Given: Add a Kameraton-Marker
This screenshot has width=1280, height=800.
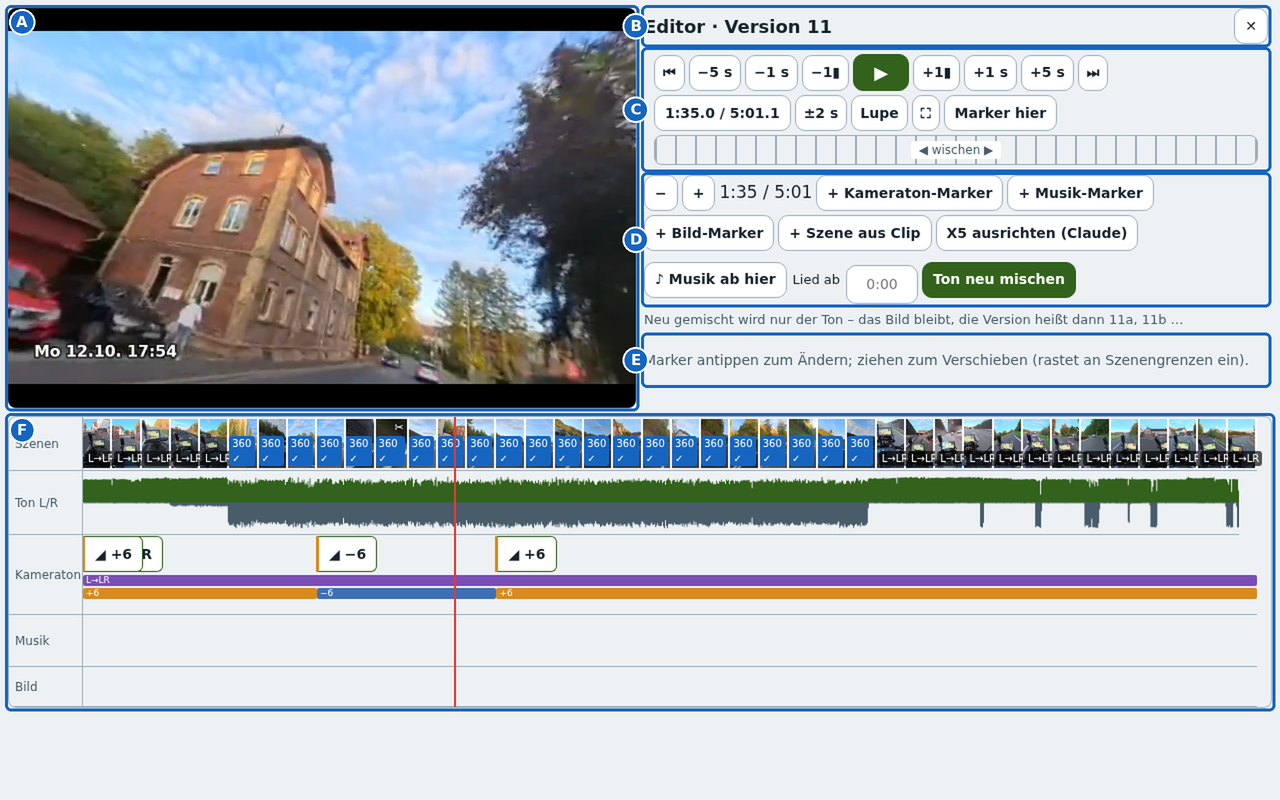Looking at the screenshot, I should pyautogui.click(x=909, y=193).
